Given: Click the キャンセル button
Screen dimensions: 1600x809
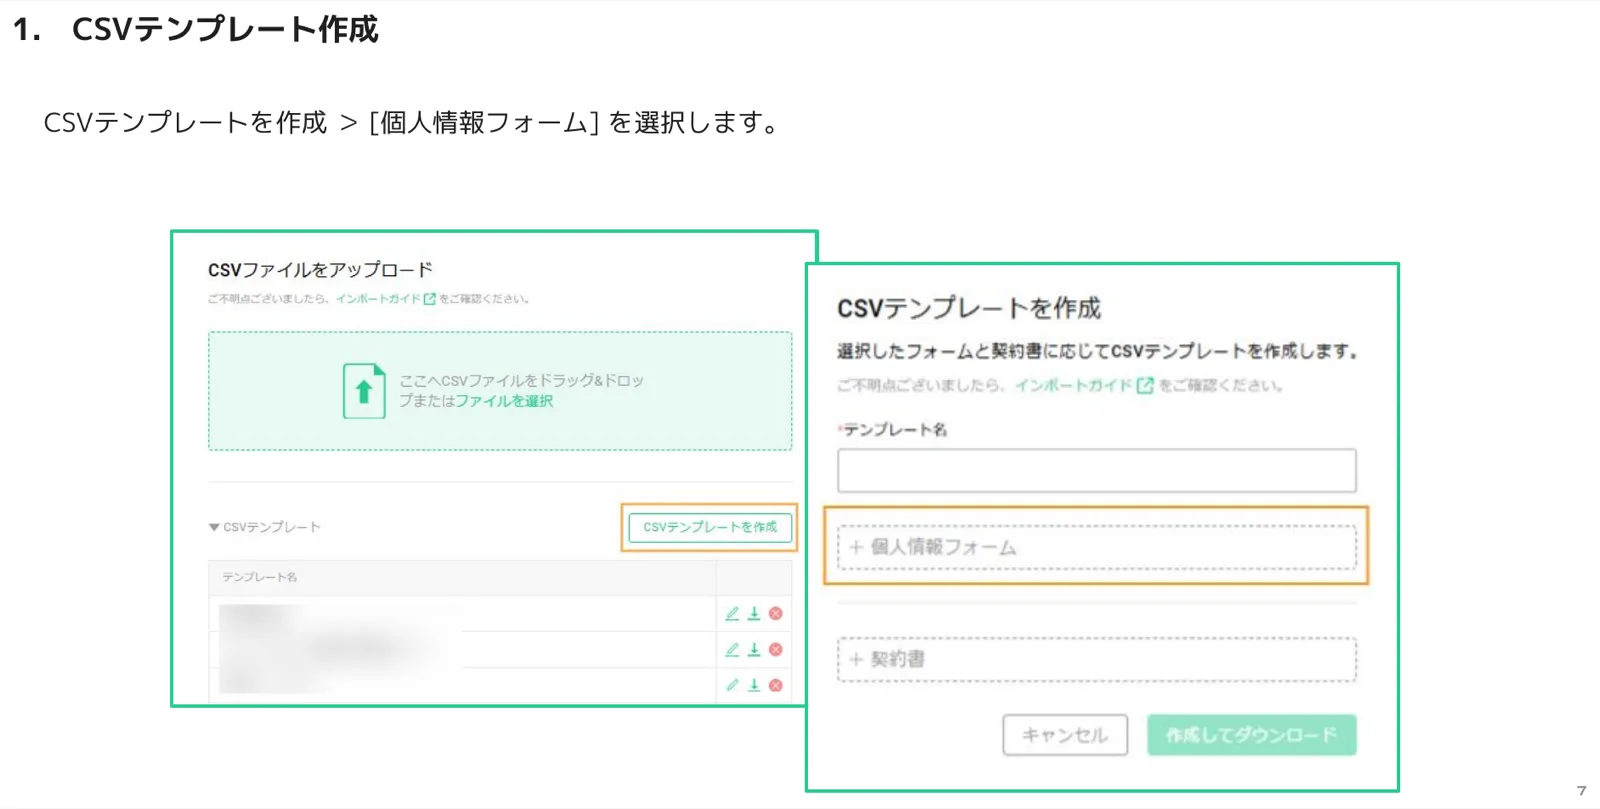Looking at the screenshot, I should point(1065,735).
